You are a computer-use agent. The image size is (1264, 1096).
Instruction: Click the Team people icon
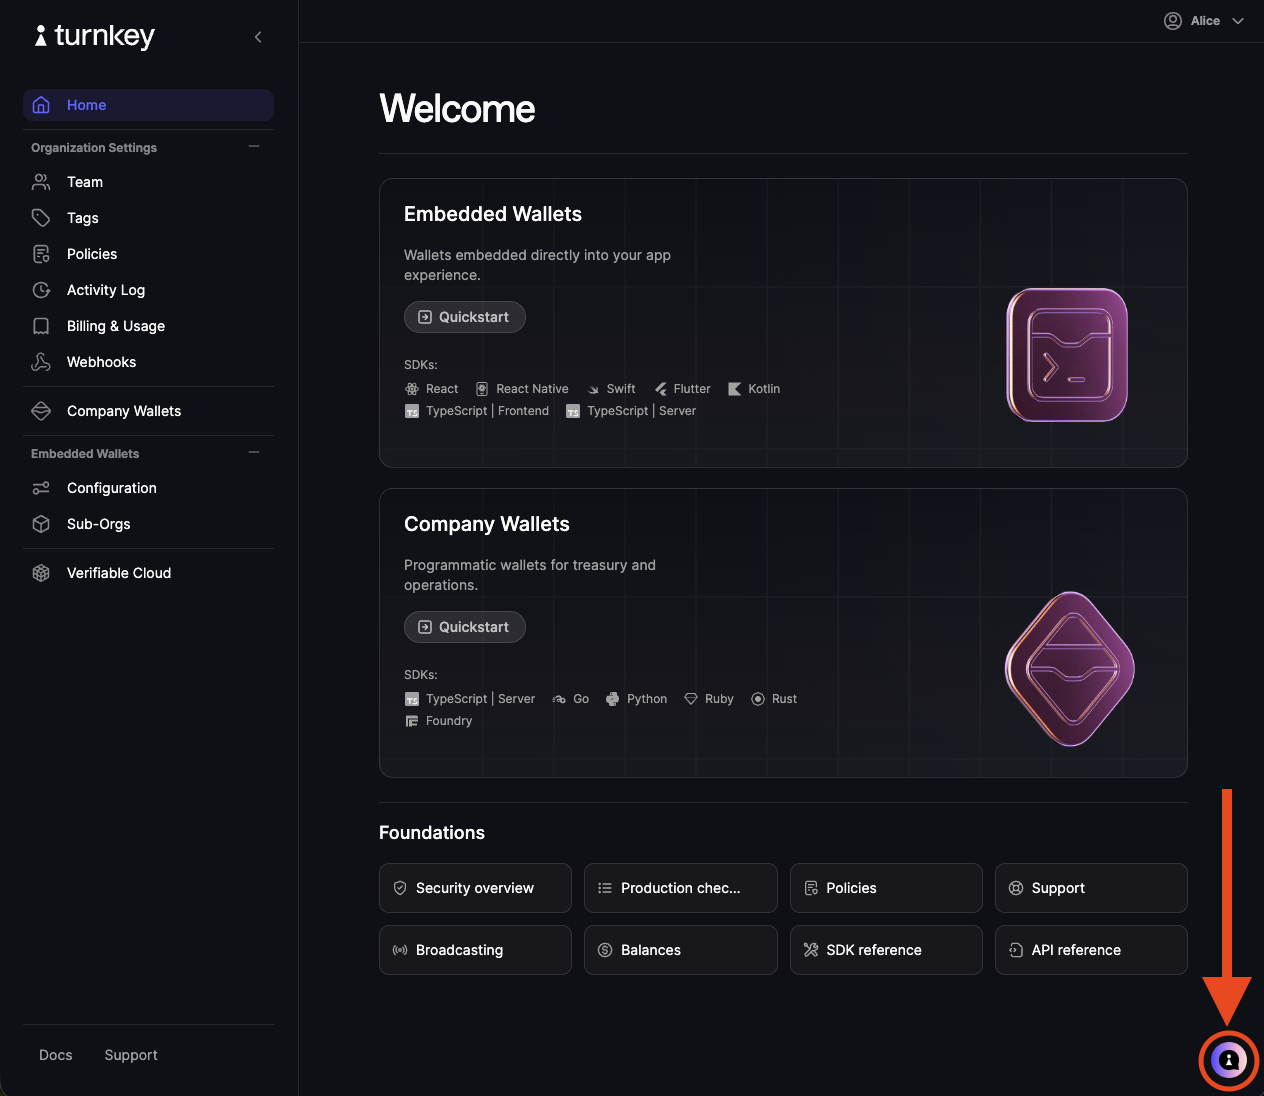point(41,182)
